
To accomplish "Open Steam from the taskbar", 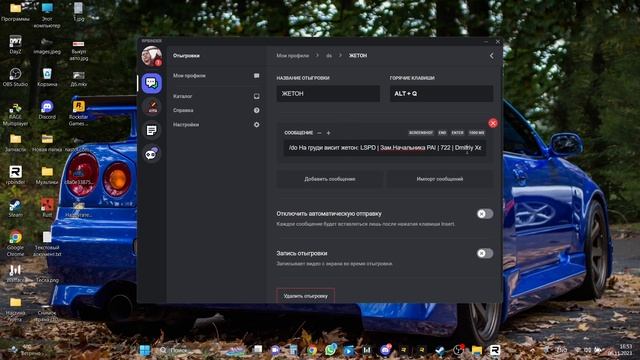I will 440,350.
